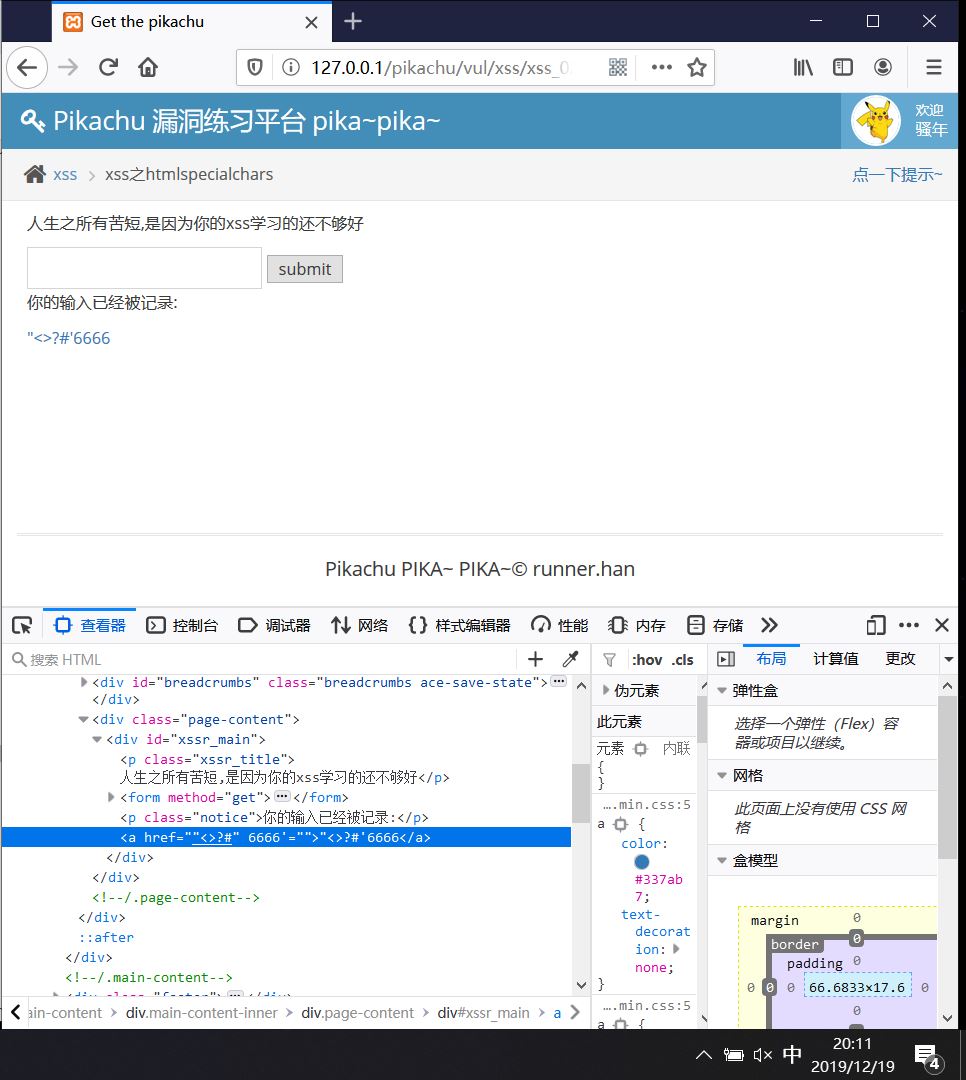Image resolution: width=966 pixels, height=1080 pixels.
Task: Click the #337ab7 color swatch
Action: tap(641, 862)
